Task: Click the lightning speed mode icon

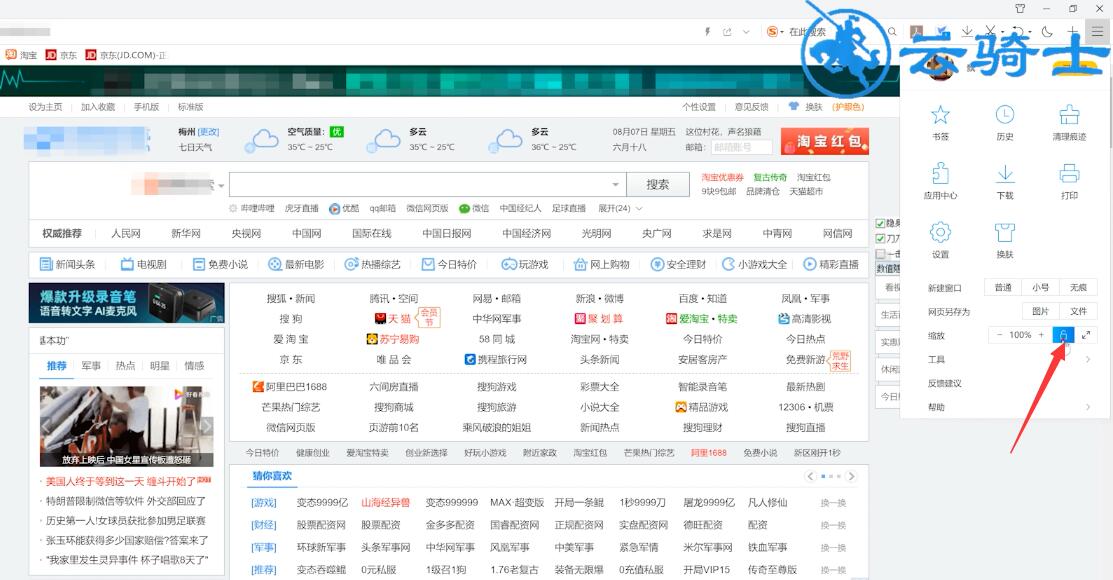Action: click(708, 32)
